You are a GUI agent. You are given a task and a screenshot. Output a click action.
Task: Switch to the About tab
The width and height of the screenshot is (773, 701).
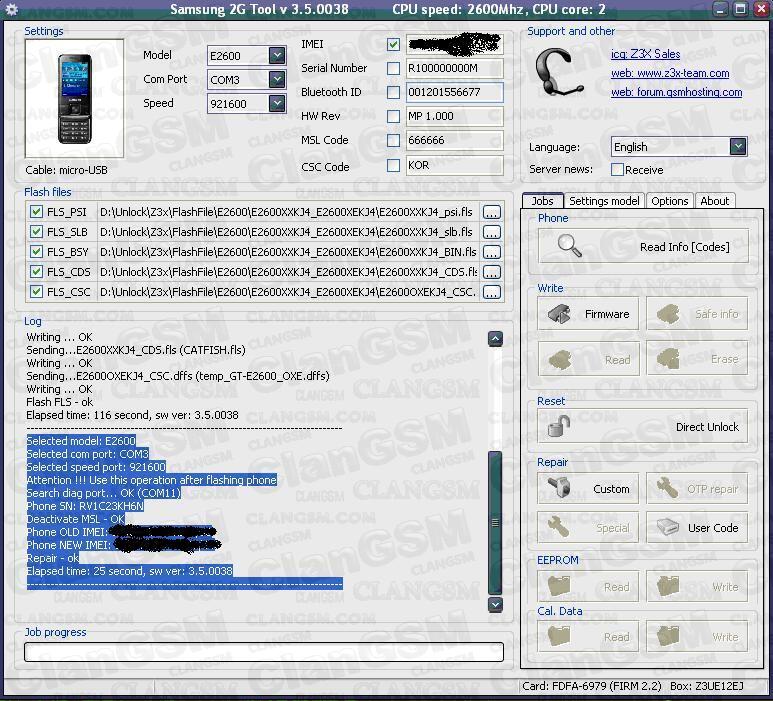(x=714, y=201)
